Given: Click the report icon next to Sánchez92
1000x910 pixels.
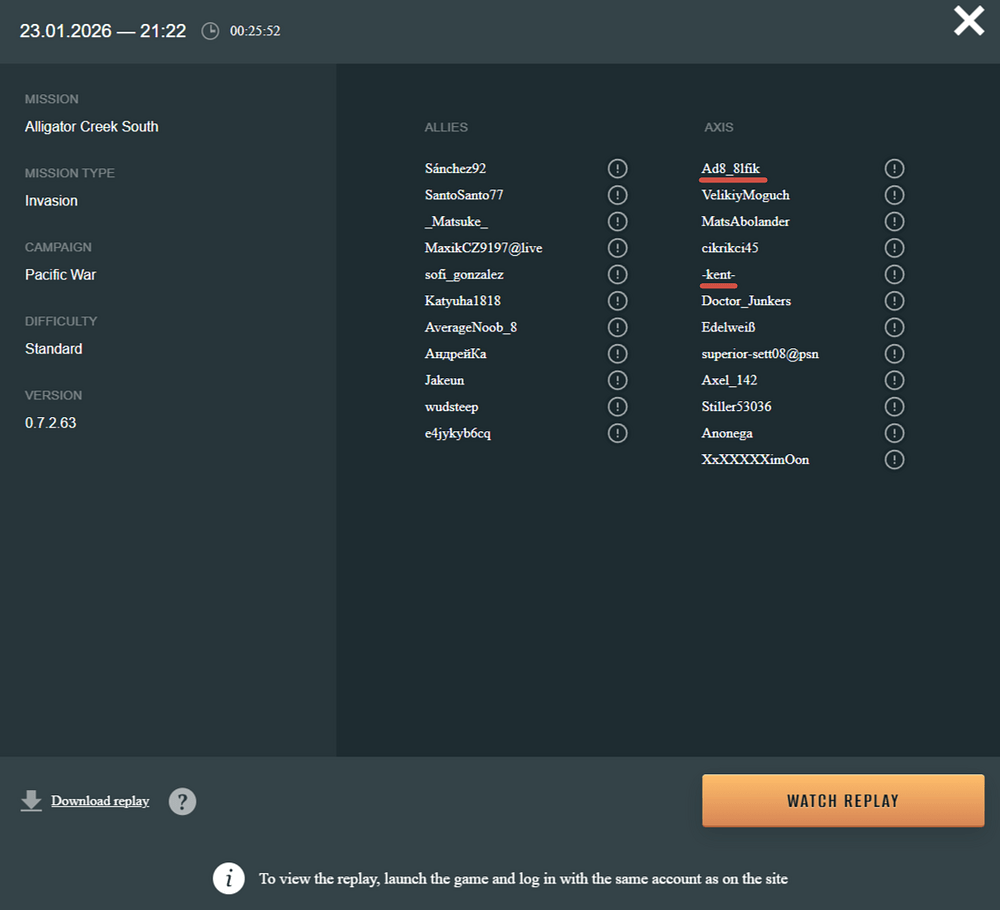Looking at the screenshot, I should pos(617,169).
